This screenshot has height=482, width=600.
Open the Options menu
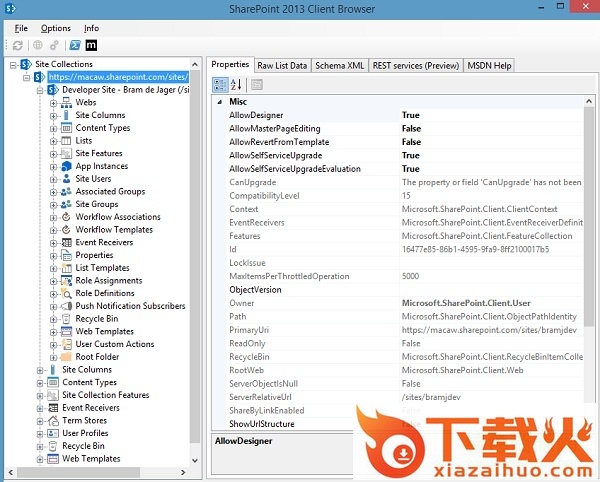(56, 28)
